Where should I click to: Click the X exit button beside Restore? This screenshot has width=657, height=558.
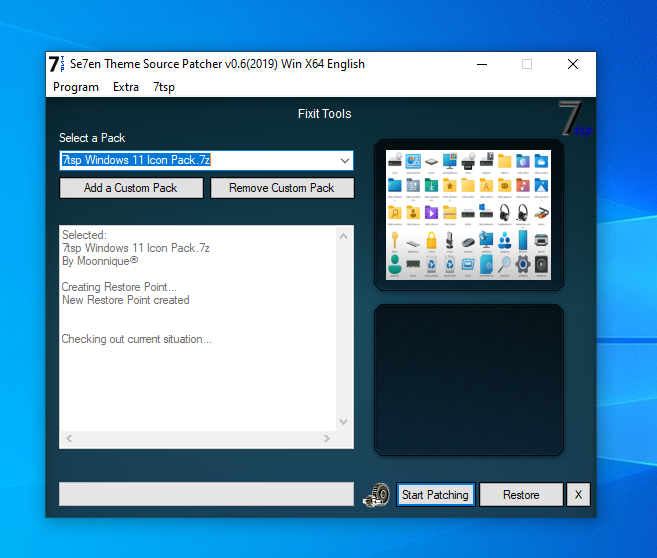(578, 495)
